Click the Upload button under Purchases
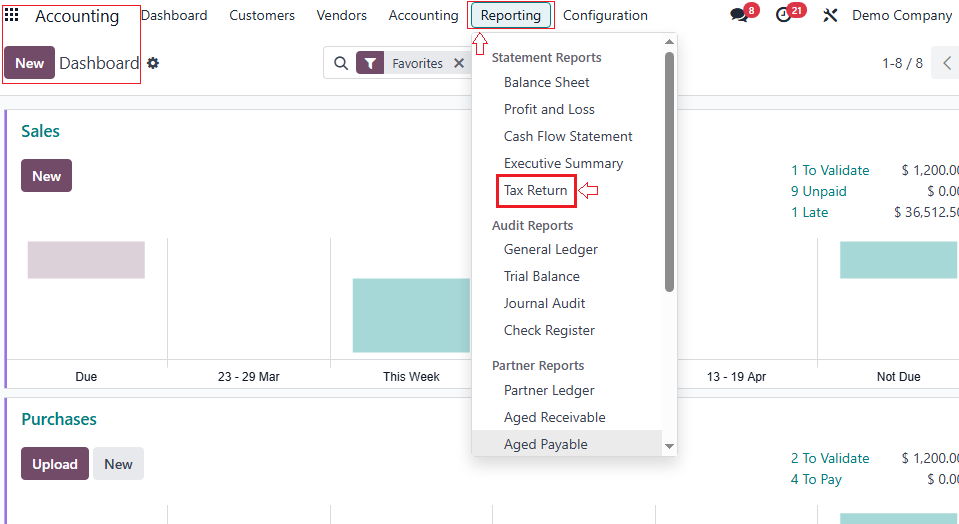Viewport: 959px width, 524px height. point(54,464)
